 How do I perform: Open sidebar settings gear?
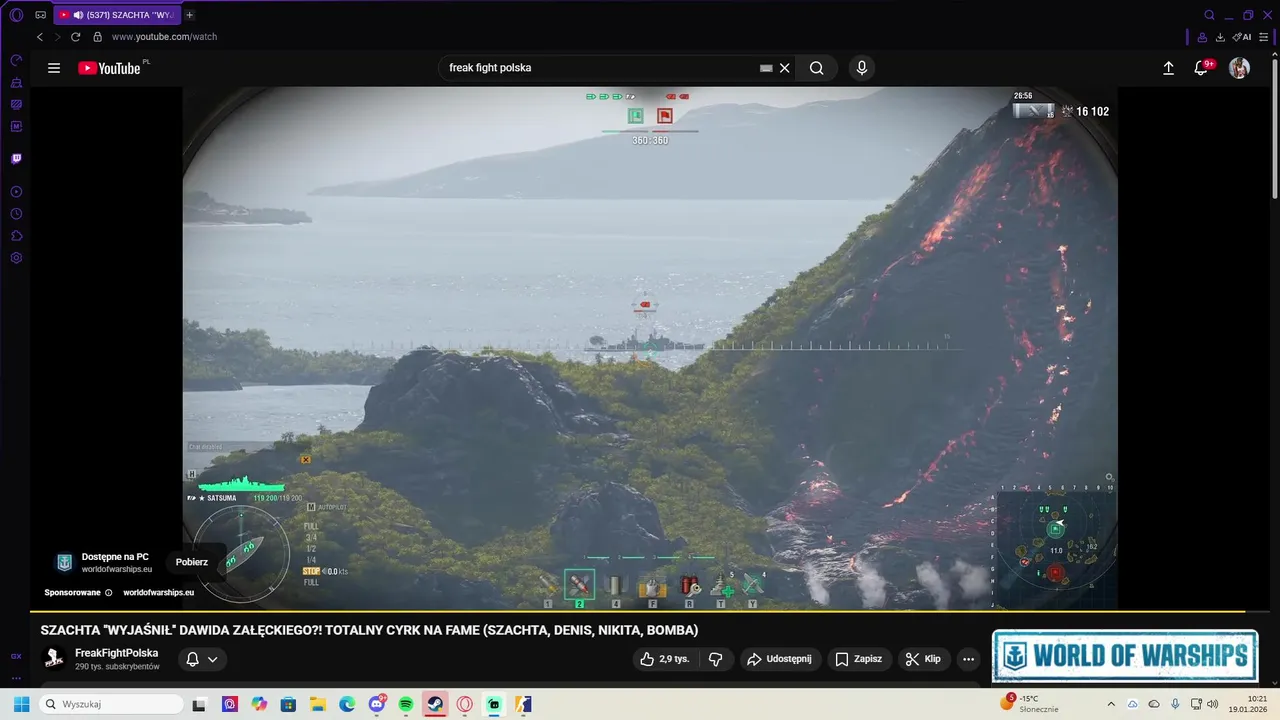(x=16, y=258)
